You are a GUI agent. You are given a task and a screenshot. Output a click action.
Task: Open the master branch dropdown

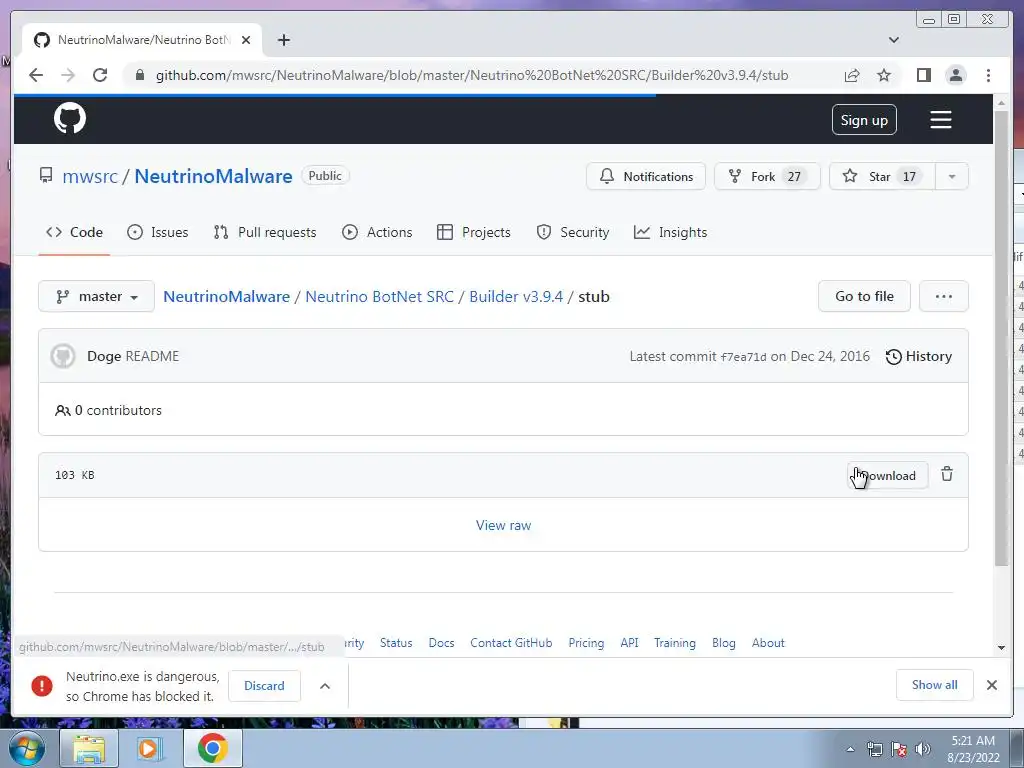[97, 296]
